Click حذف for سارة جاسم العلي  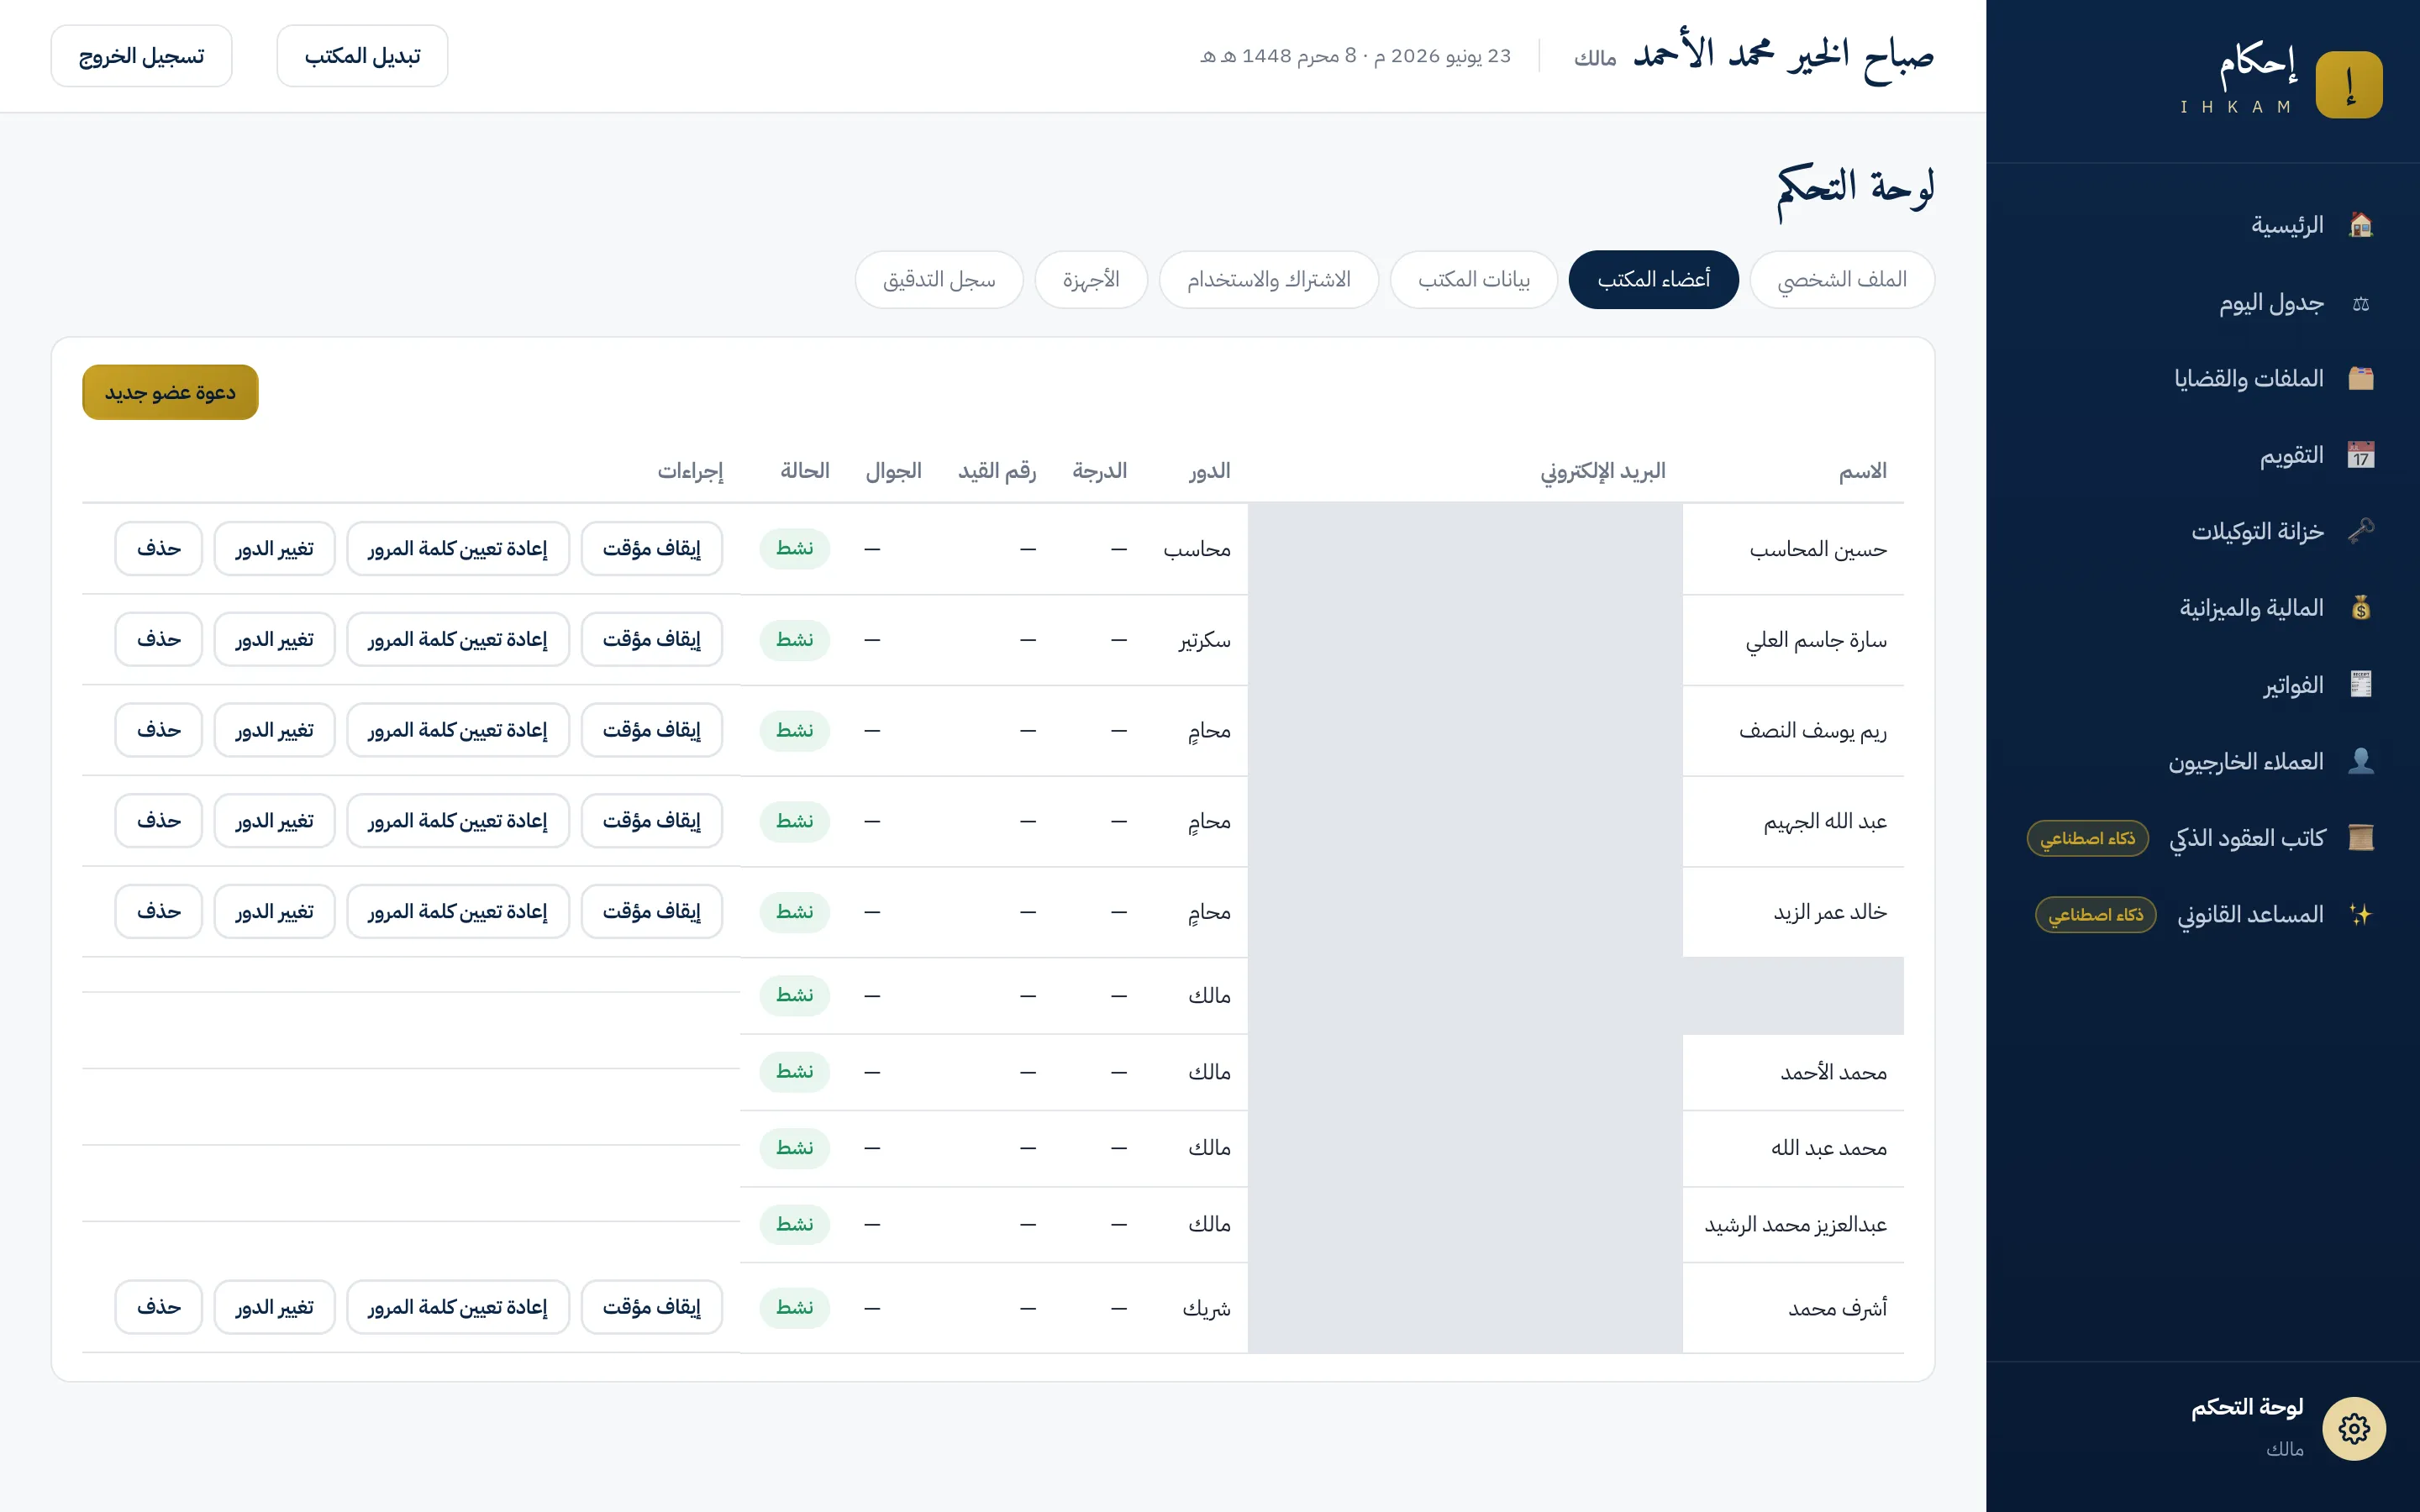click(158, 639)
